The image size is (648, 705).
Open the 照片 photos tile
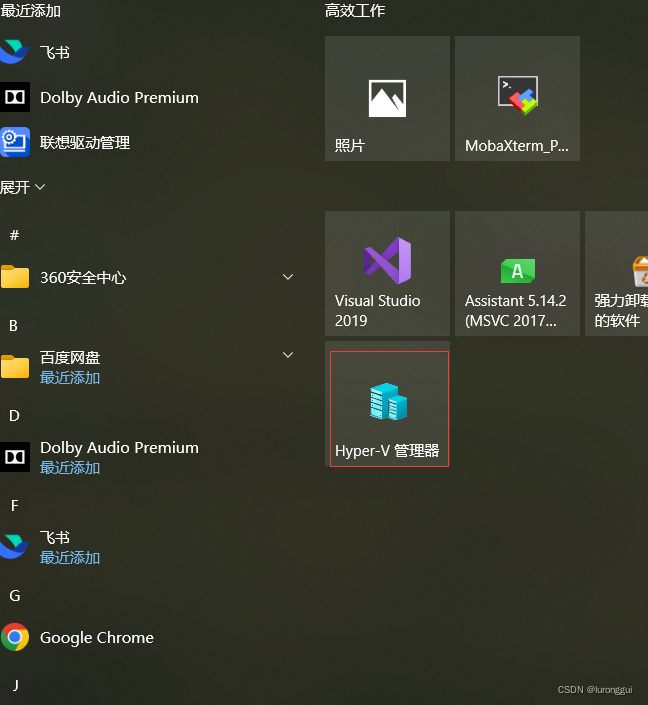387,98
